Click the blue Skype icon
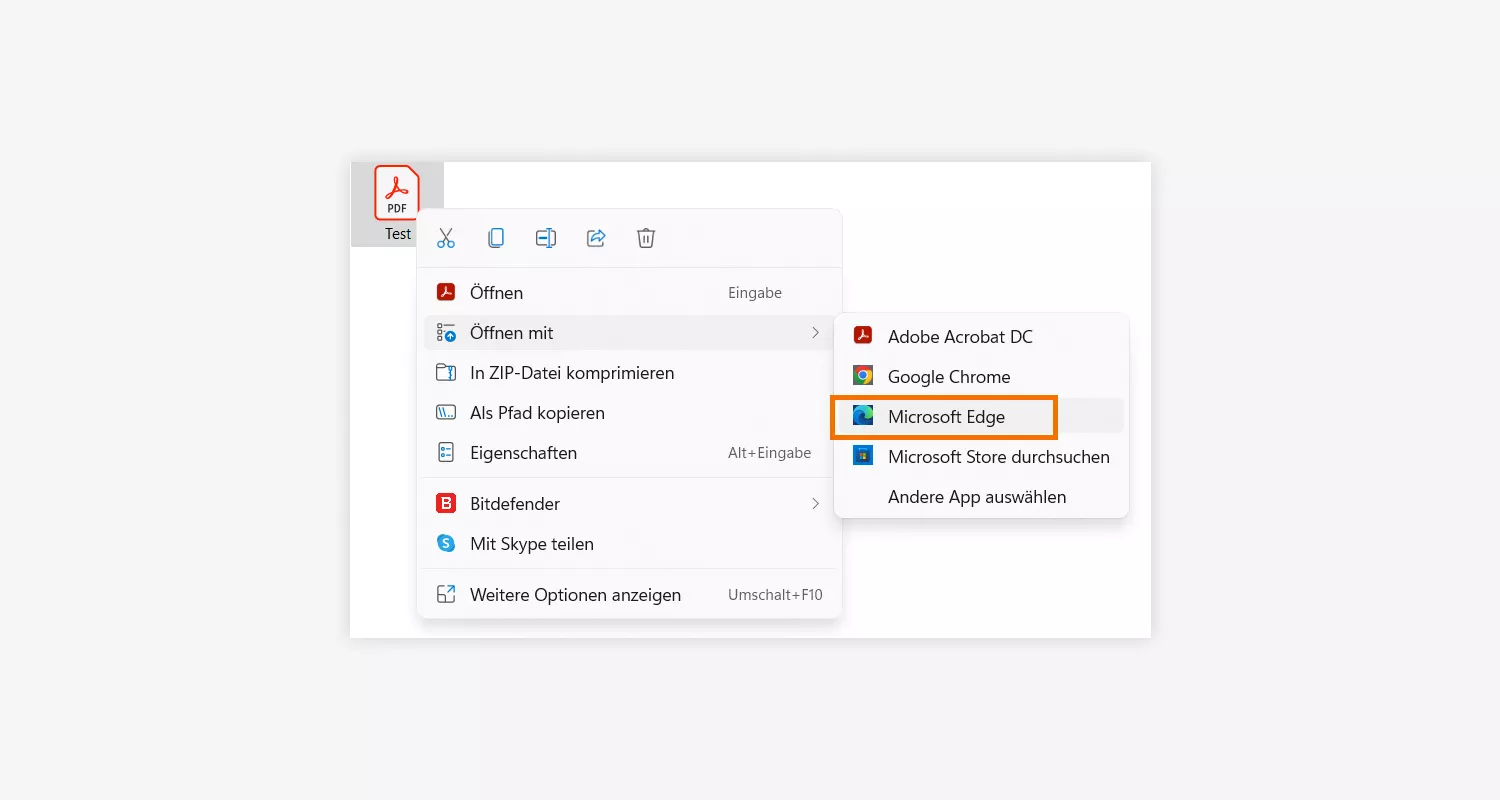Image resolution: width=1500 pixels, height=800 pixels. (x=446, y=544)
